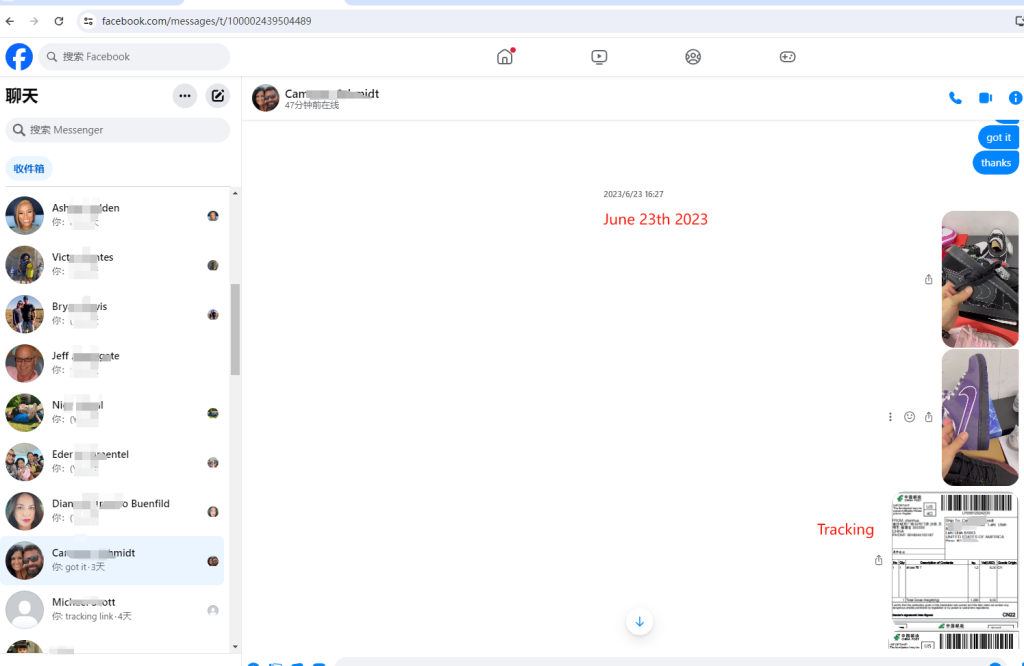React with emoji beside purple shoe photo
The image size is (1024, 666).
point(909,417)
